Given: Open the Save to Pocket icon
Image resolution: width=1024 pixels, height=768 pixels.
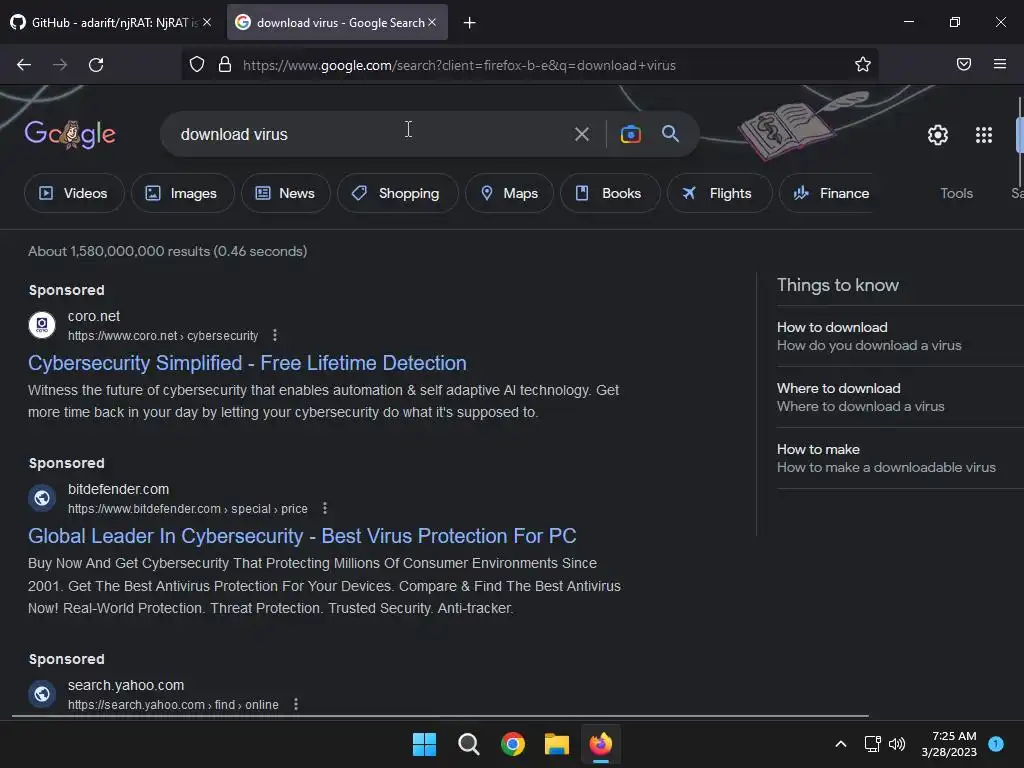Looking at the screenshot, I should point(963,64).
